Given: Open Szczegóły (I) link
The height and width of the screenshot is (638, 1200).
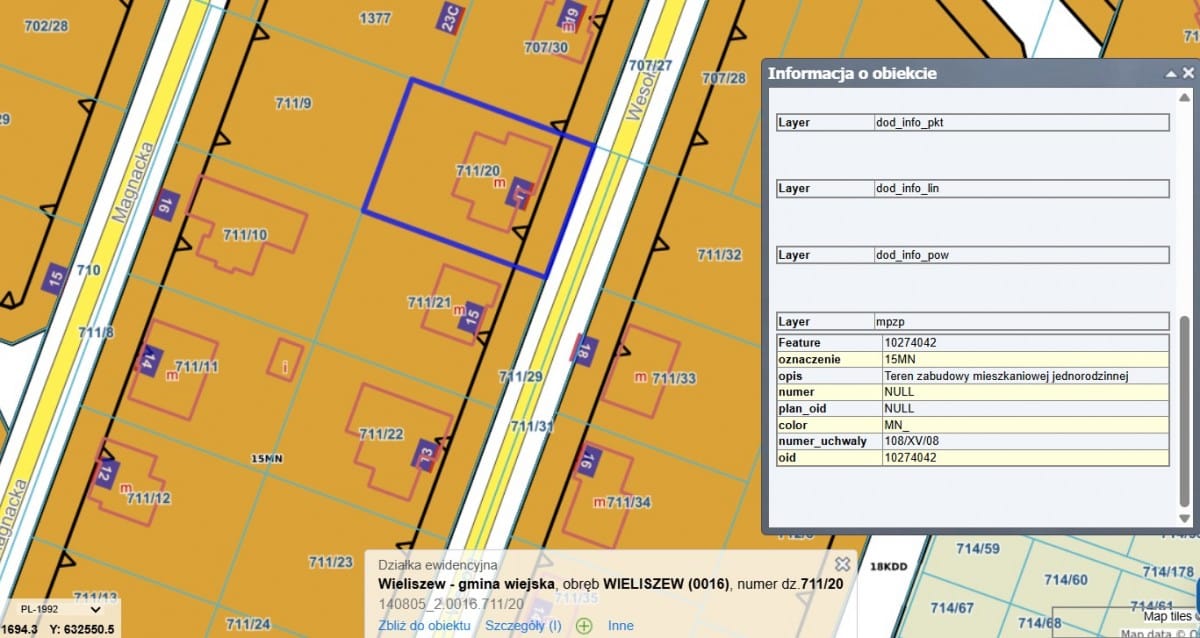Looking at the screenshot, I should point(523,626).
